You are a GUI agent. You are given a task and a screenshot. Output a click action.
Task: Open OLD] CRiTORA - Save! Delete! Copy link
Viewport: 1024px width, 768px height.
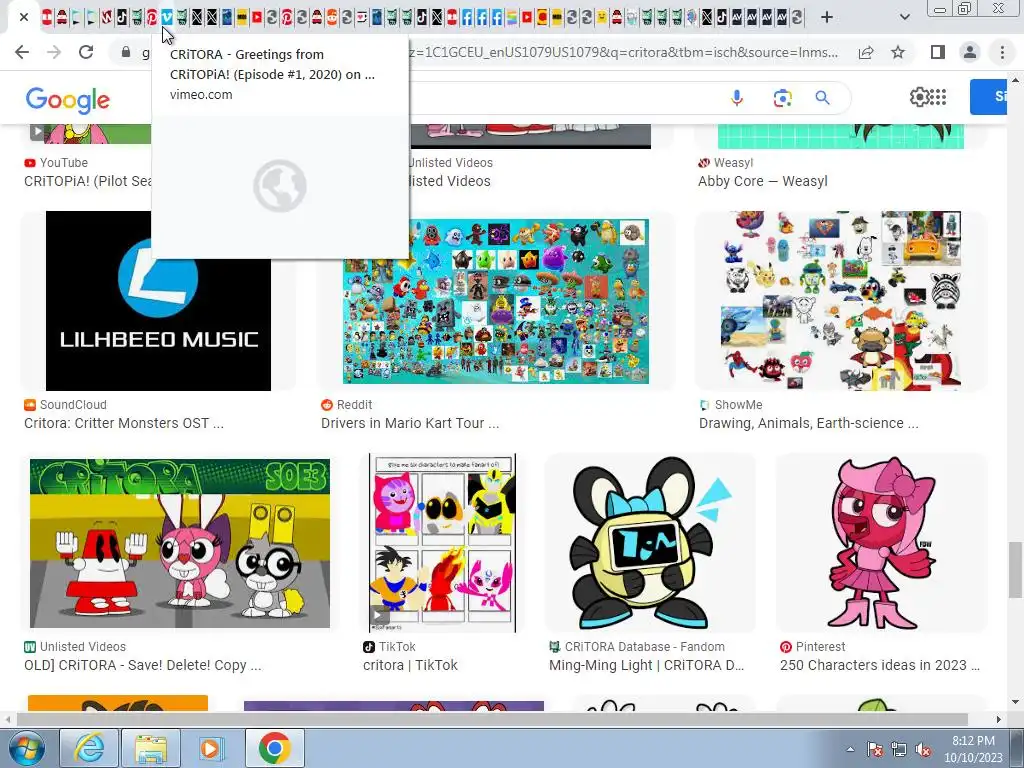pos(142,665)
